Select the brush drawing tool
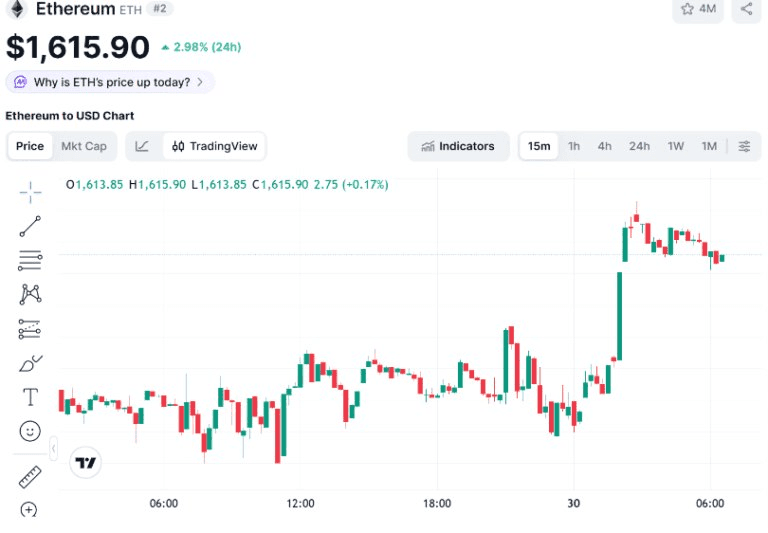The width and height of the screenshot is (768, 533). pos(30,363)
